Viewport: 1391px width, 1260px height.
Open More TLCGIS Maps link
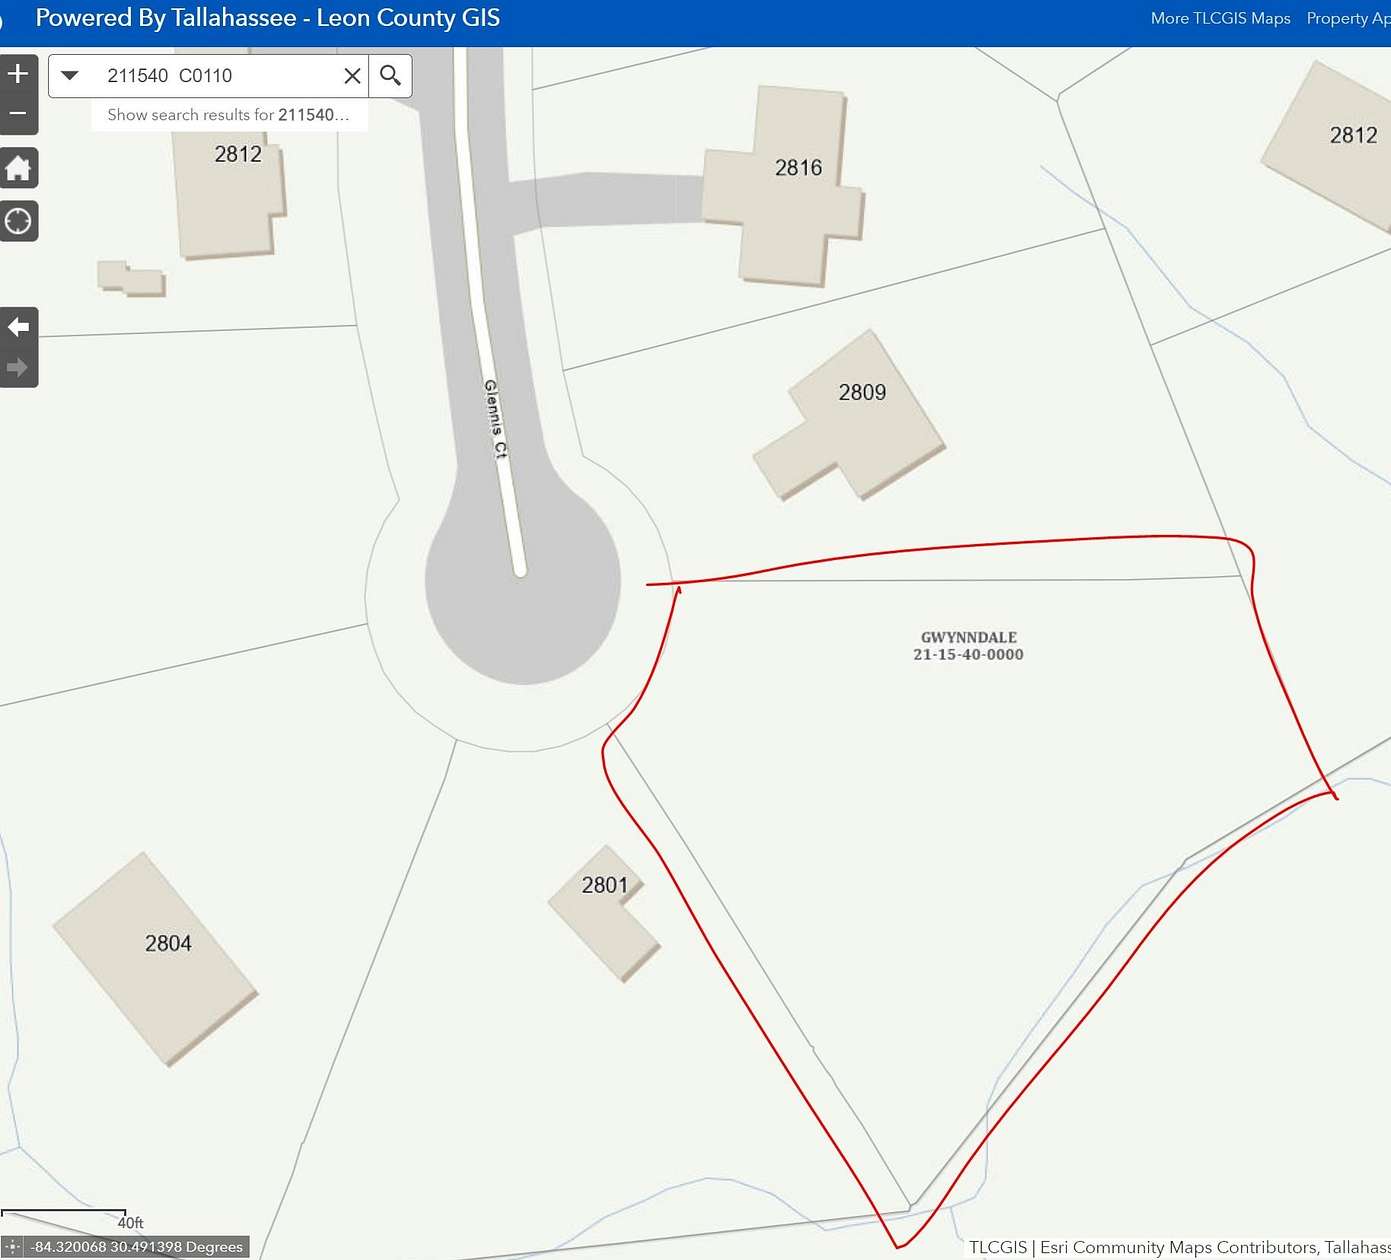click(x=1220, y=18)
